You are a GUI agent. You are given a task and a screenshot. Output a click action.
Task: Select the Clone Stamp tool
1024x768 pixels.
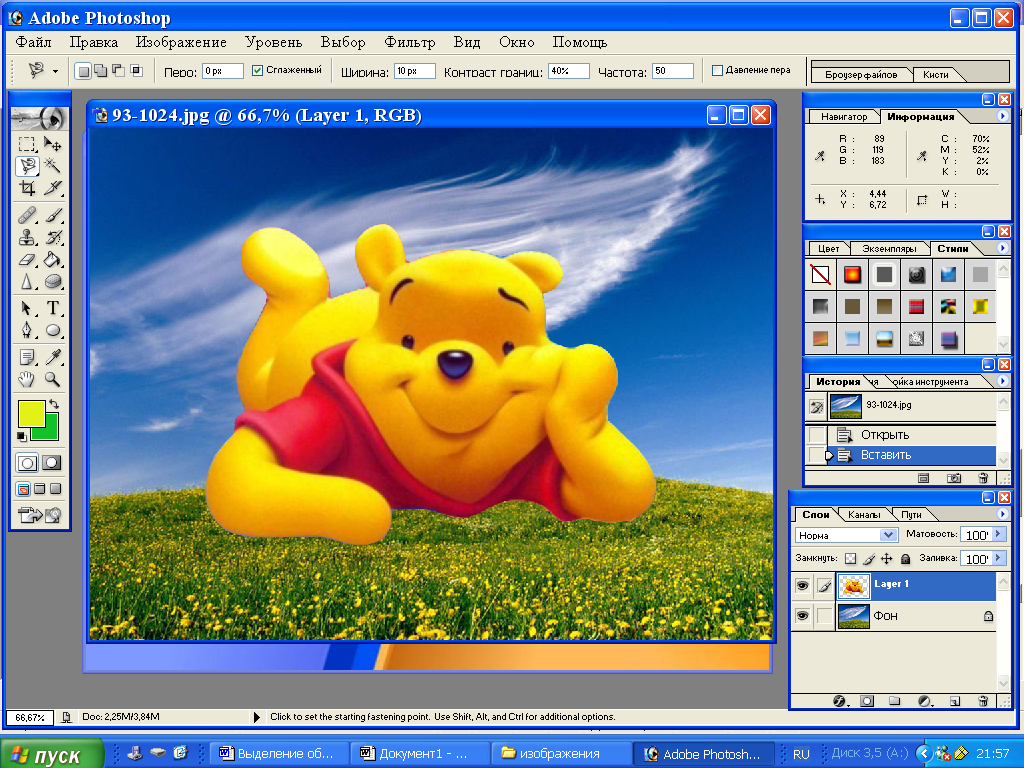click(27, 237)
